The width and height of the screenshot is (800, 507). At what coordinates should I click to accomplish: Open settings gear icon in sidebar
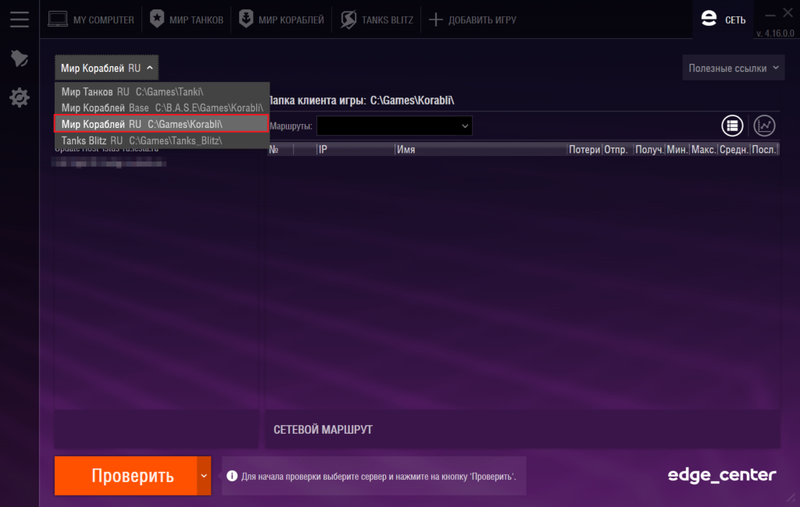point(19,97)
